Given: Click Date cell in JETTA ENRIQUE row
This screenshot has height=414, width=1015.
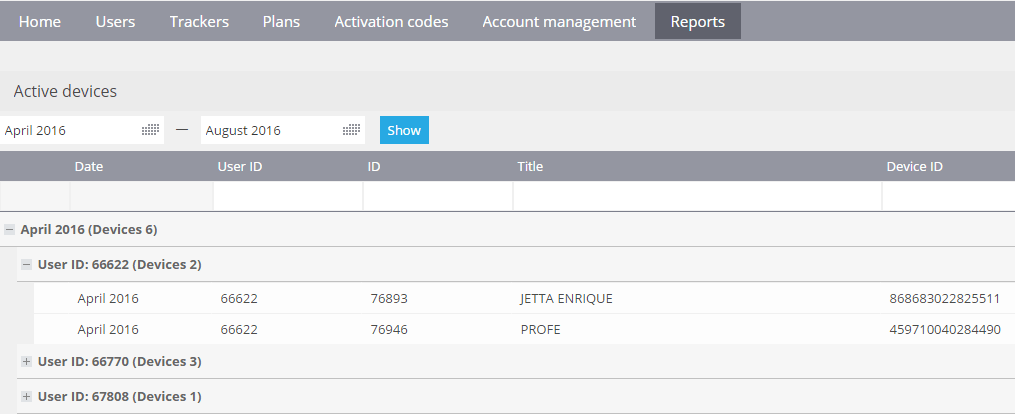Looking at the screenshot, I should (x=108, y=298).
